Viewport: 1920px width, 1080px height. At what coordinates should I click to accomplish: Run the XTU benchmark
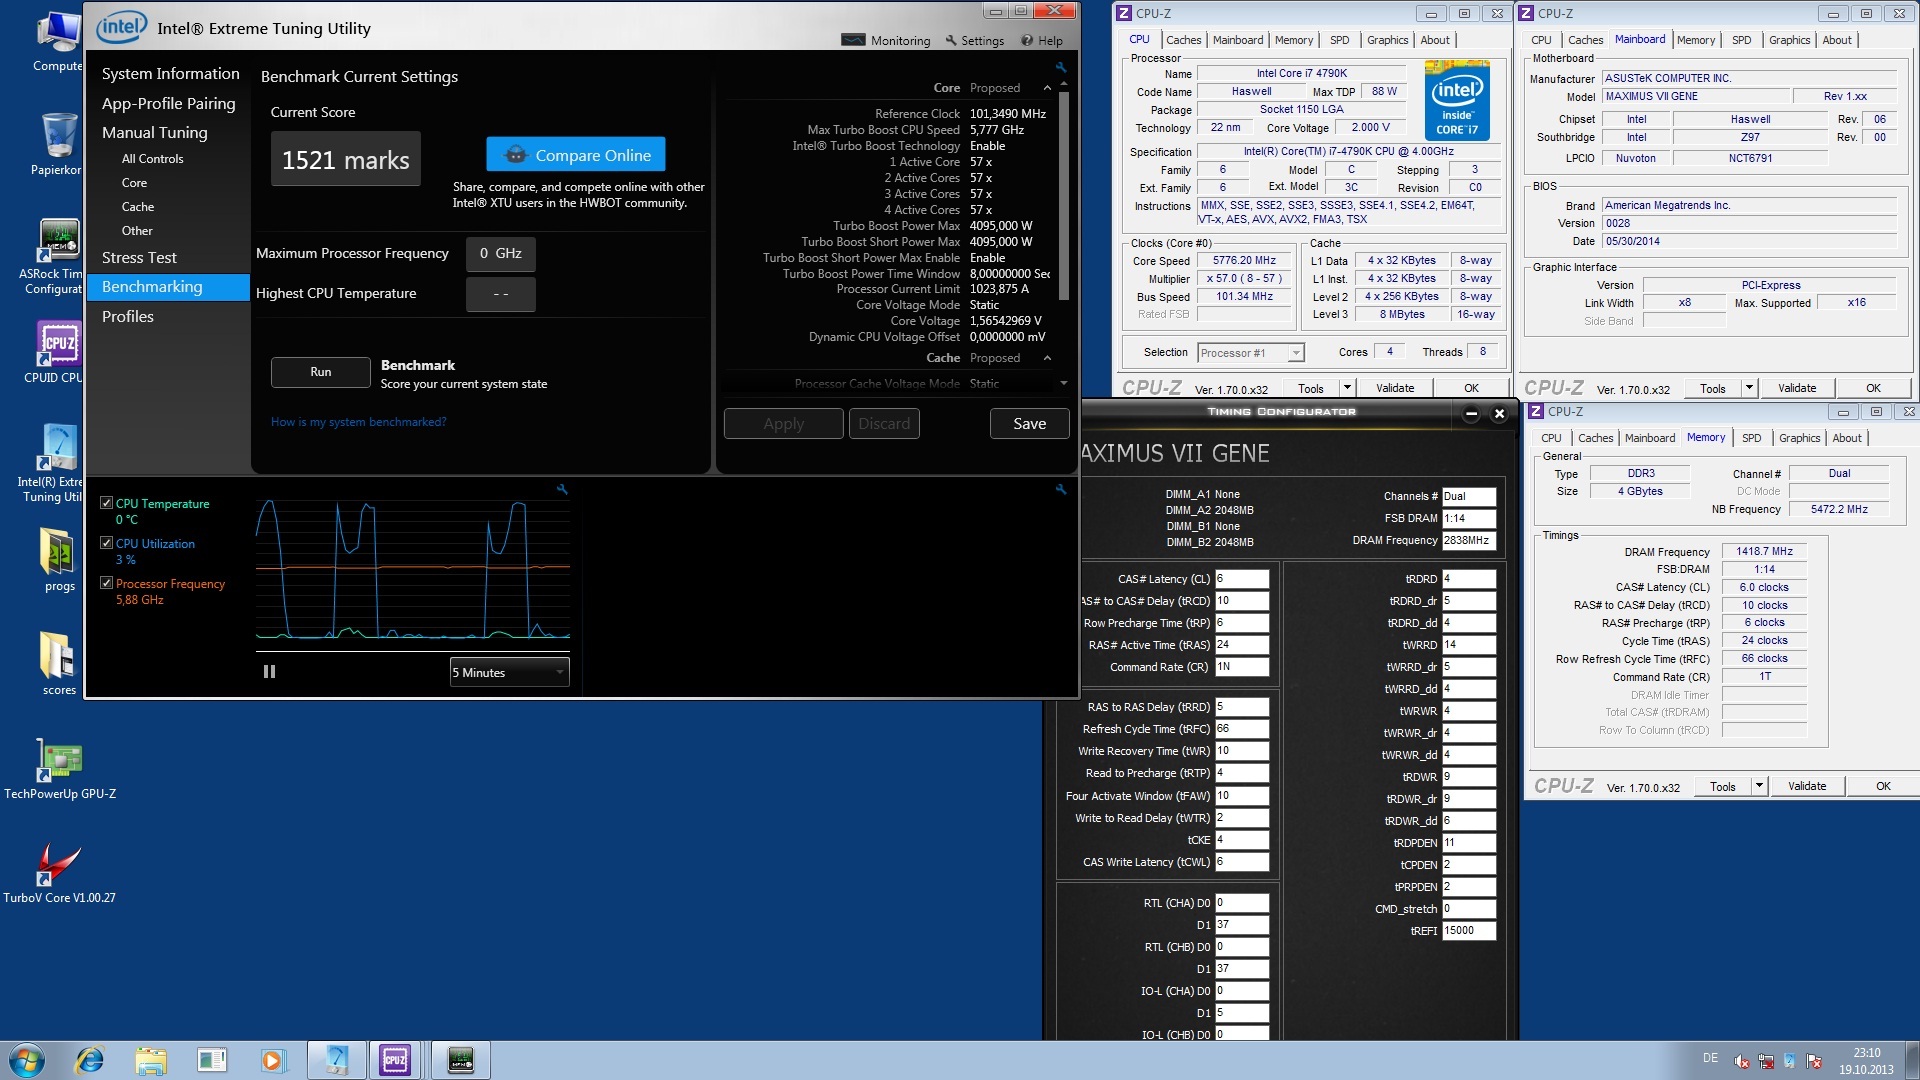(x=320, y=372)
